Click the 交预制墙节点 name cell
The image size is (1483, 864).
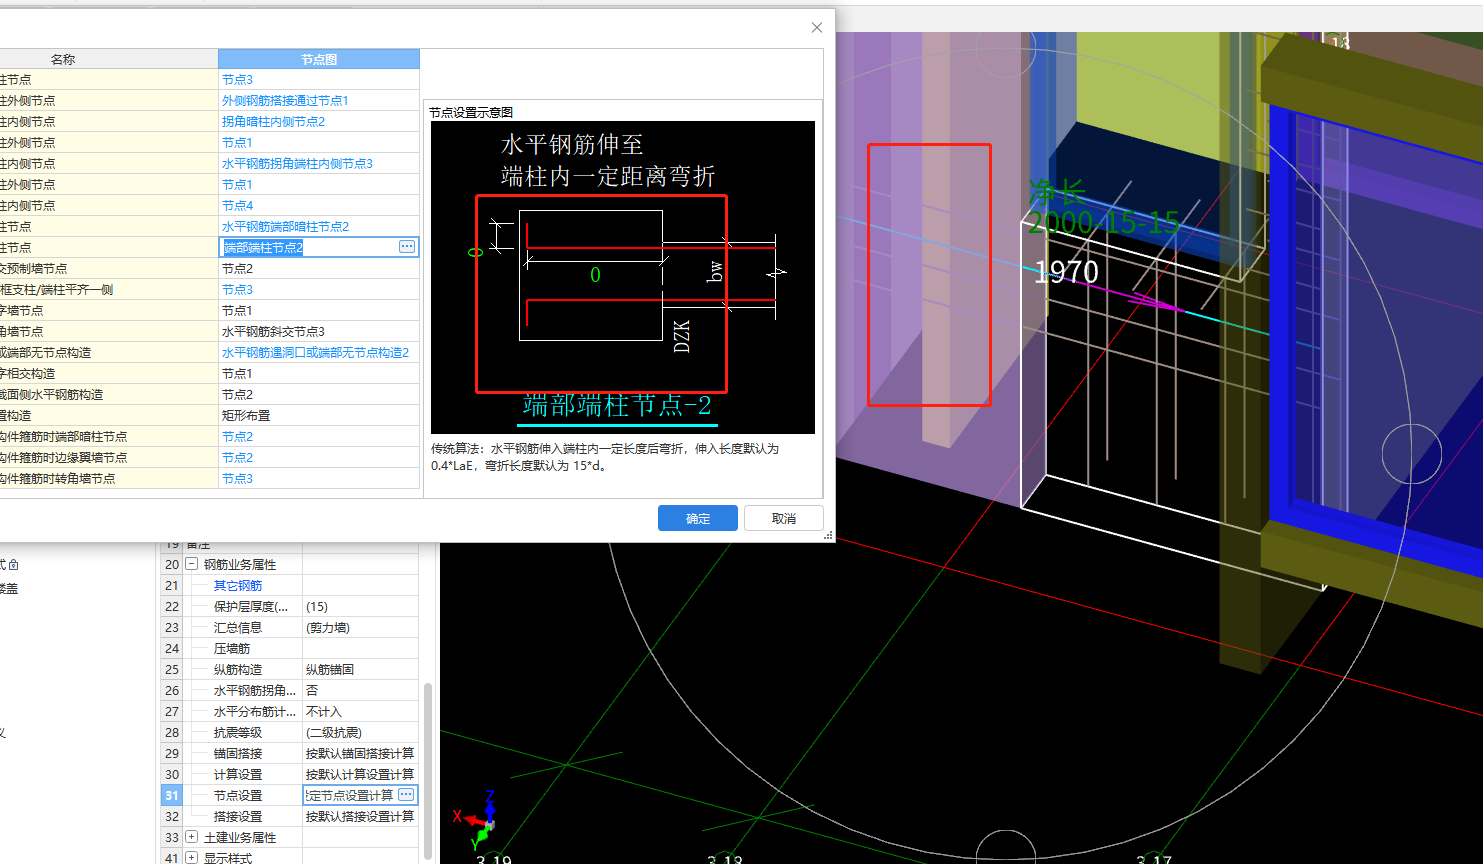[x=109, y=269]
